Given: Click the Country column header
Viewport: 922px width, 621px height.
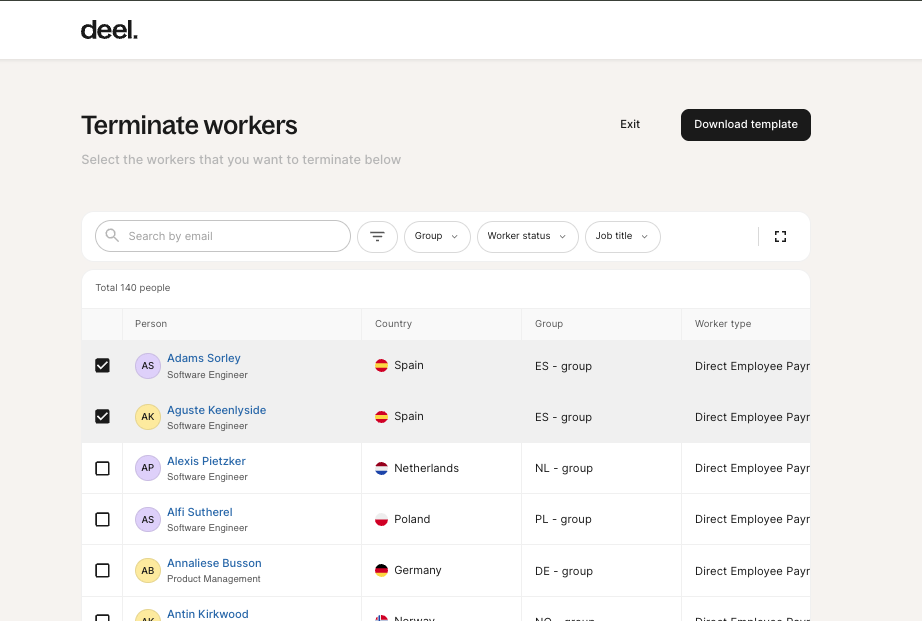Looking at the screenshot, I should coord(393,324).
